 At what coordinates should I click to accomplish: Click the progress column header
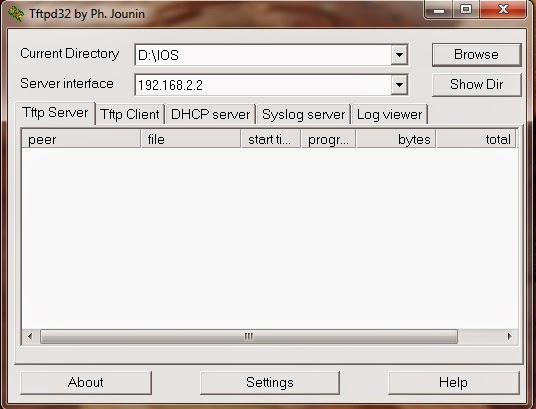point(329,139)
